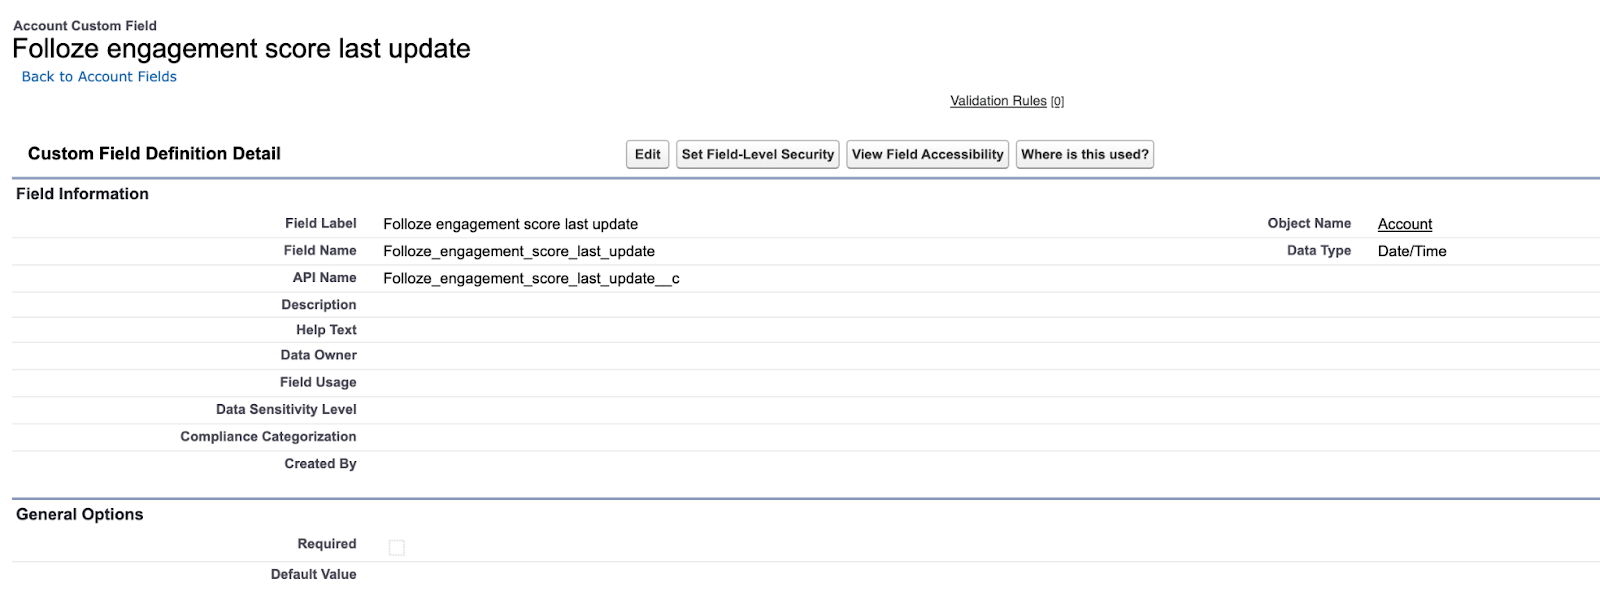The image size is (1600, 611).
Task: Click the Help Text field label
Action: (326, 330)
